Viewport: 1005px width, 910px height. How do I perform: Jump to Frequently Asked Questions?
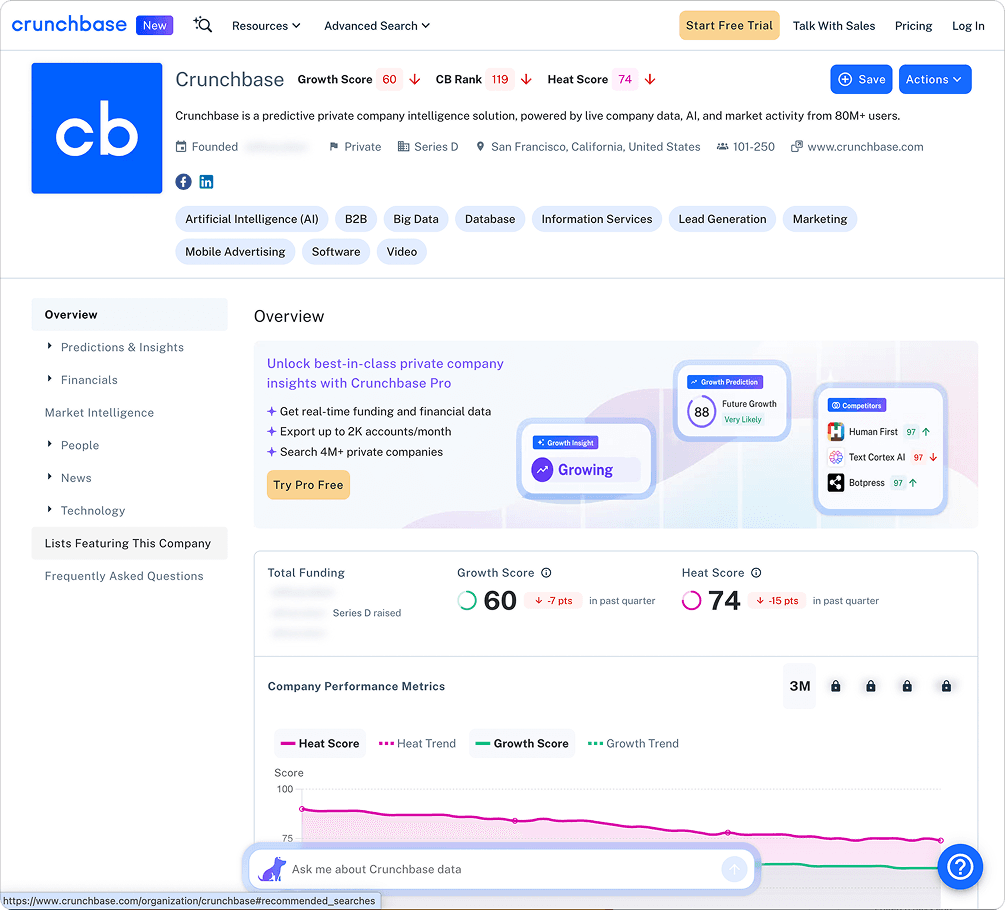coord(124,576)
